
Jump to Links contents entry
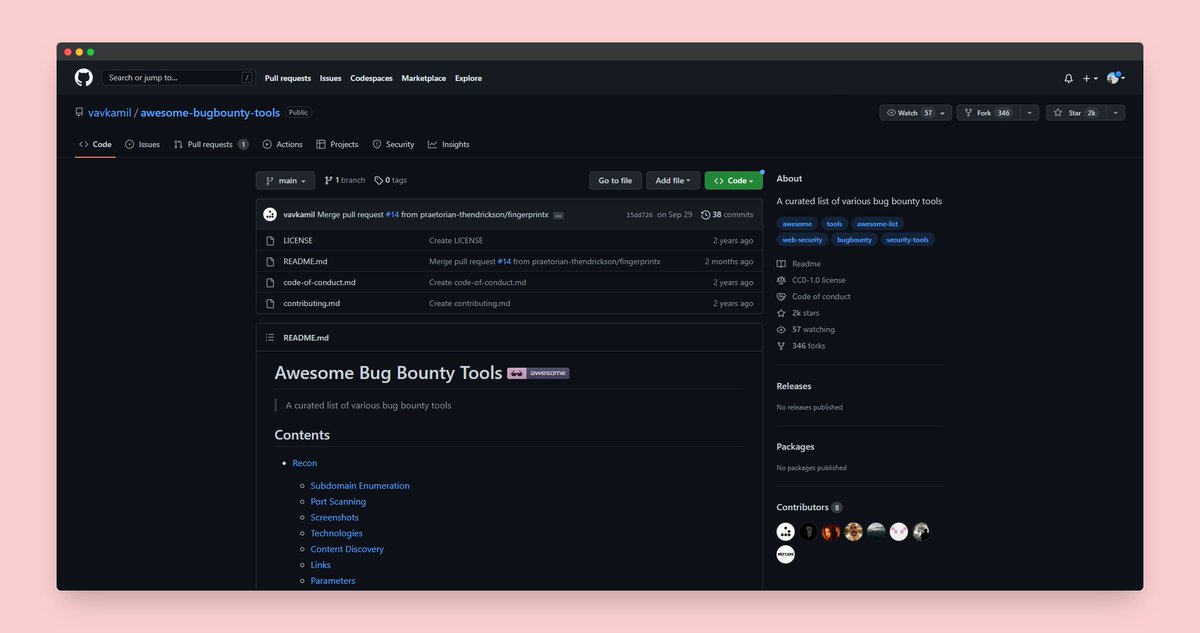point(321,565)
